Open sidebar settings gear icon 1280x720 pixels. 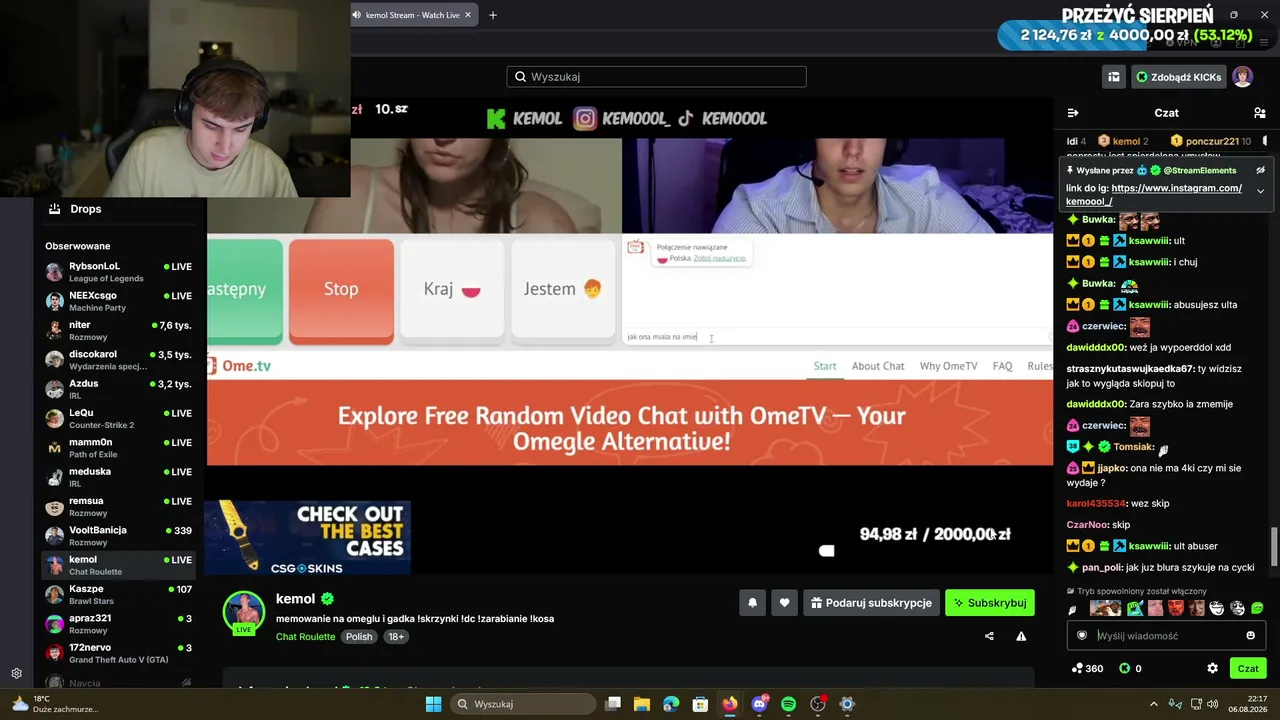pyautogui.click(x=16, y=673)
